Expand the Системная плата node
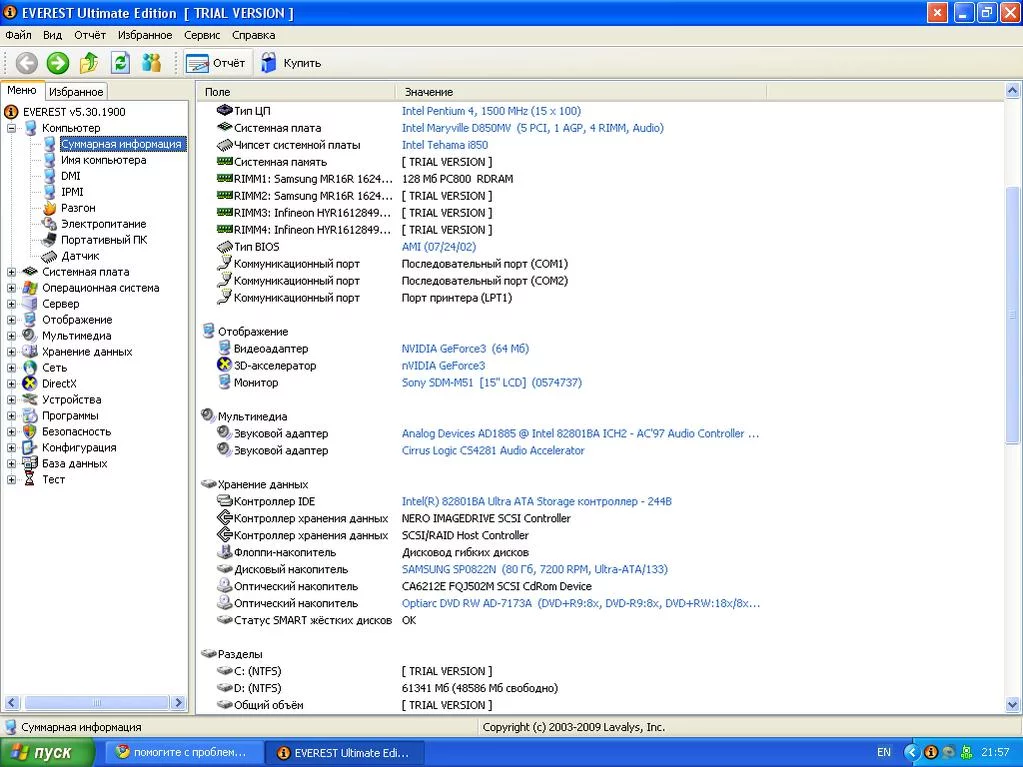 click(x=11, y=272)
